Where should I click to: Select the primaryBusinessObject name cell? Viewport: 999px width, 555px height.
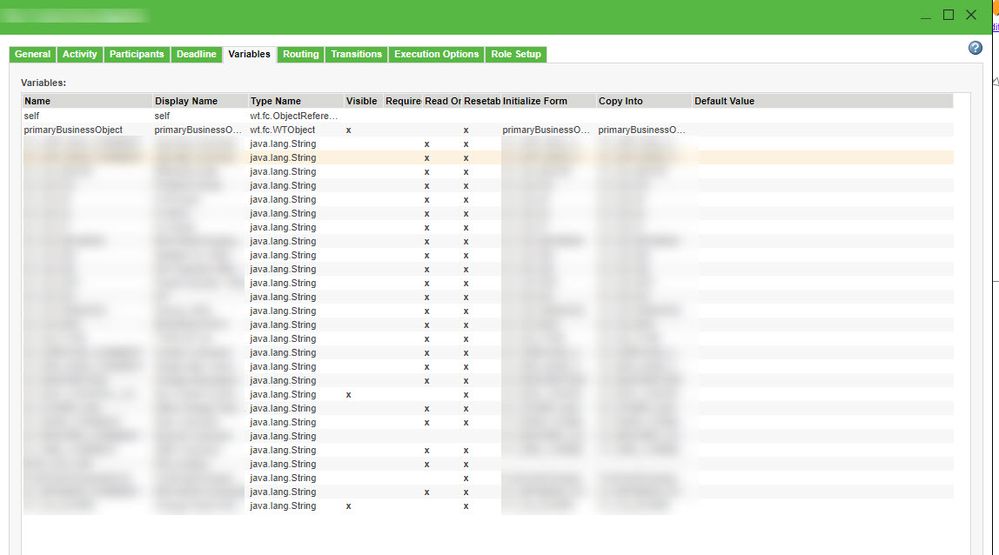click(x=73, y=130)
